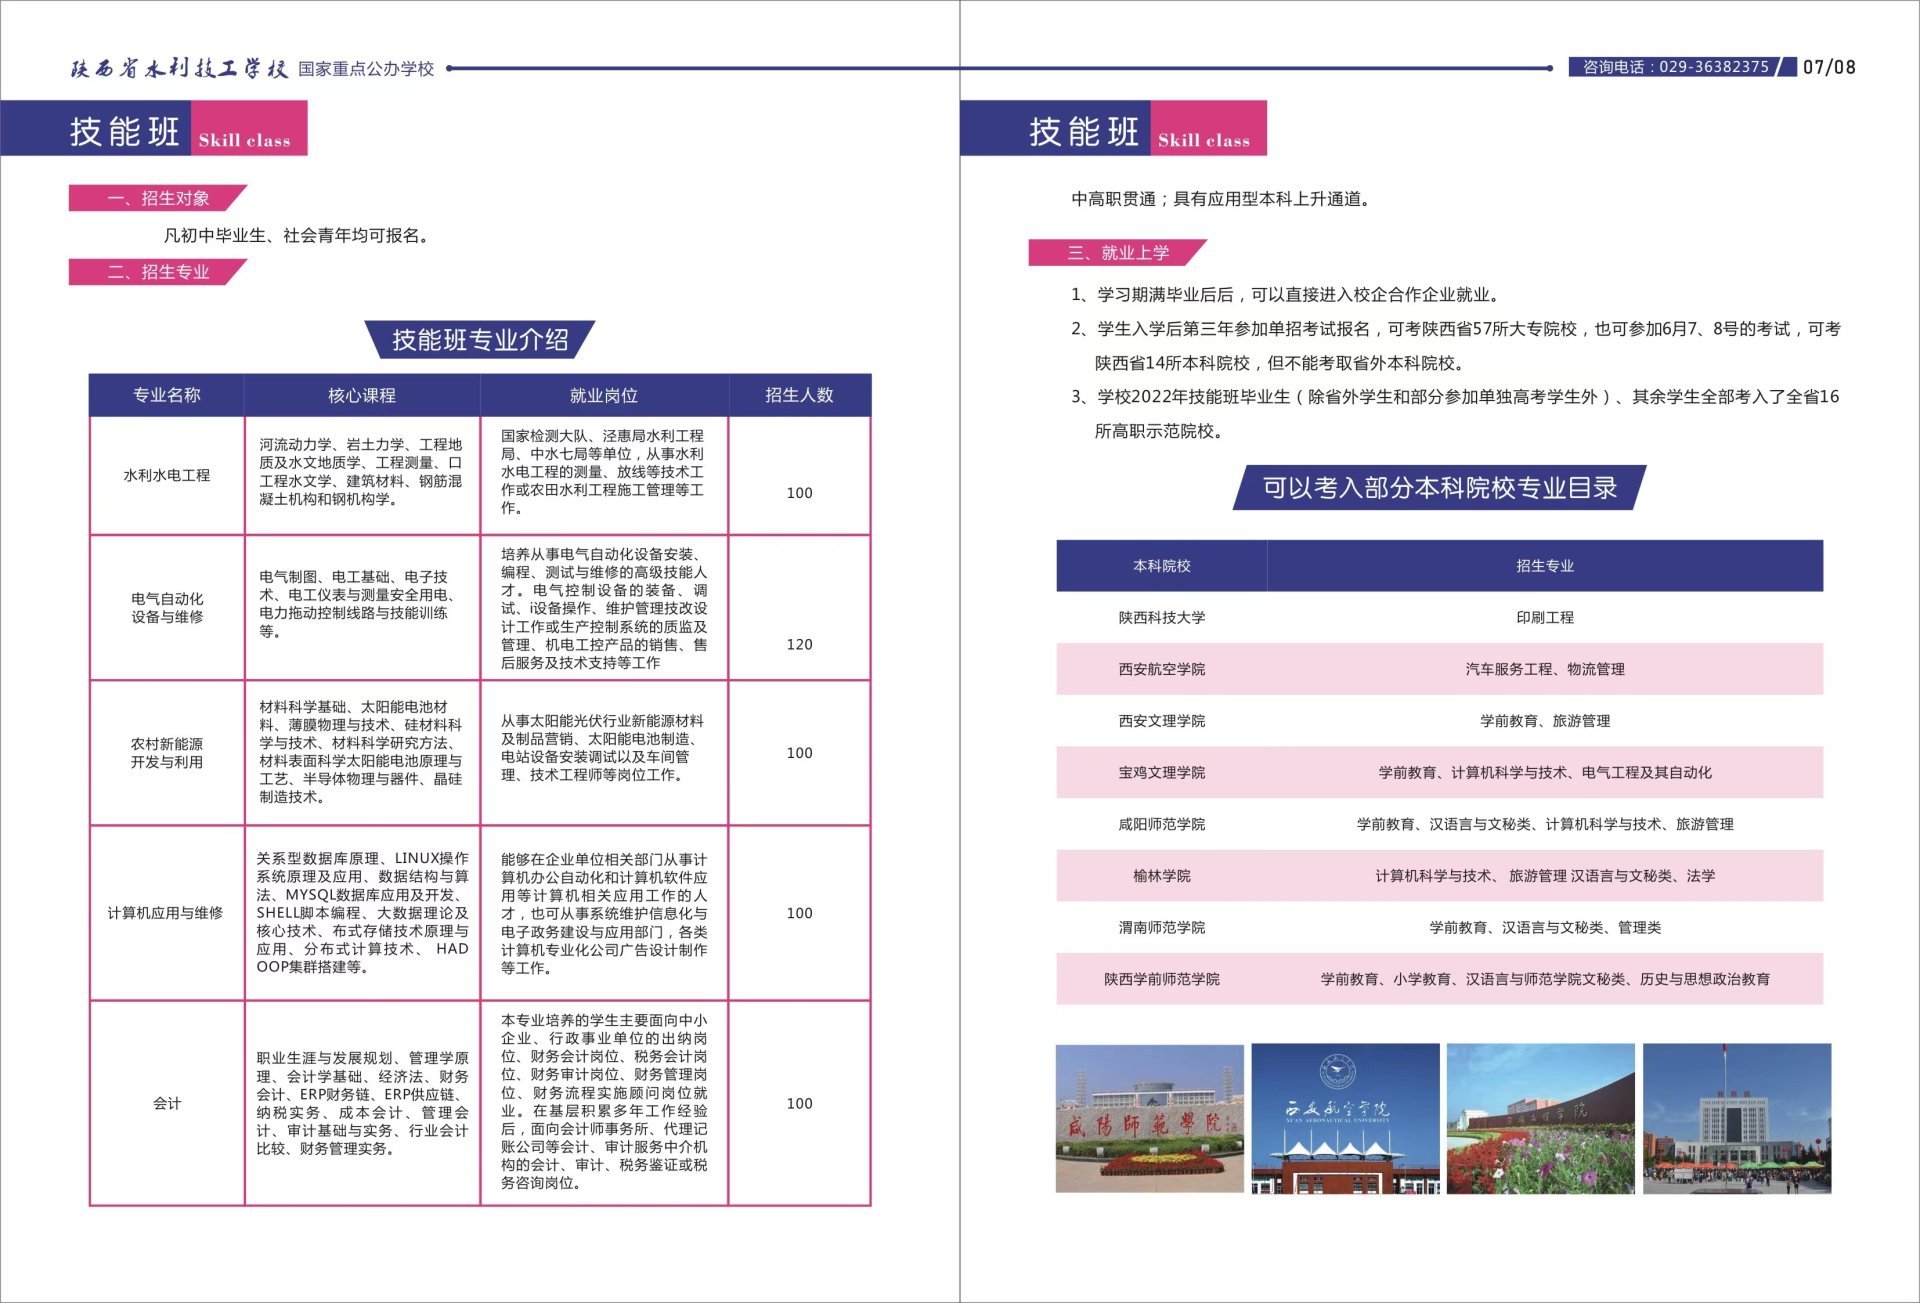Click the page number 07/08
The width and height of the screenshot is (1920, 1303).
tap(1829, 67)
